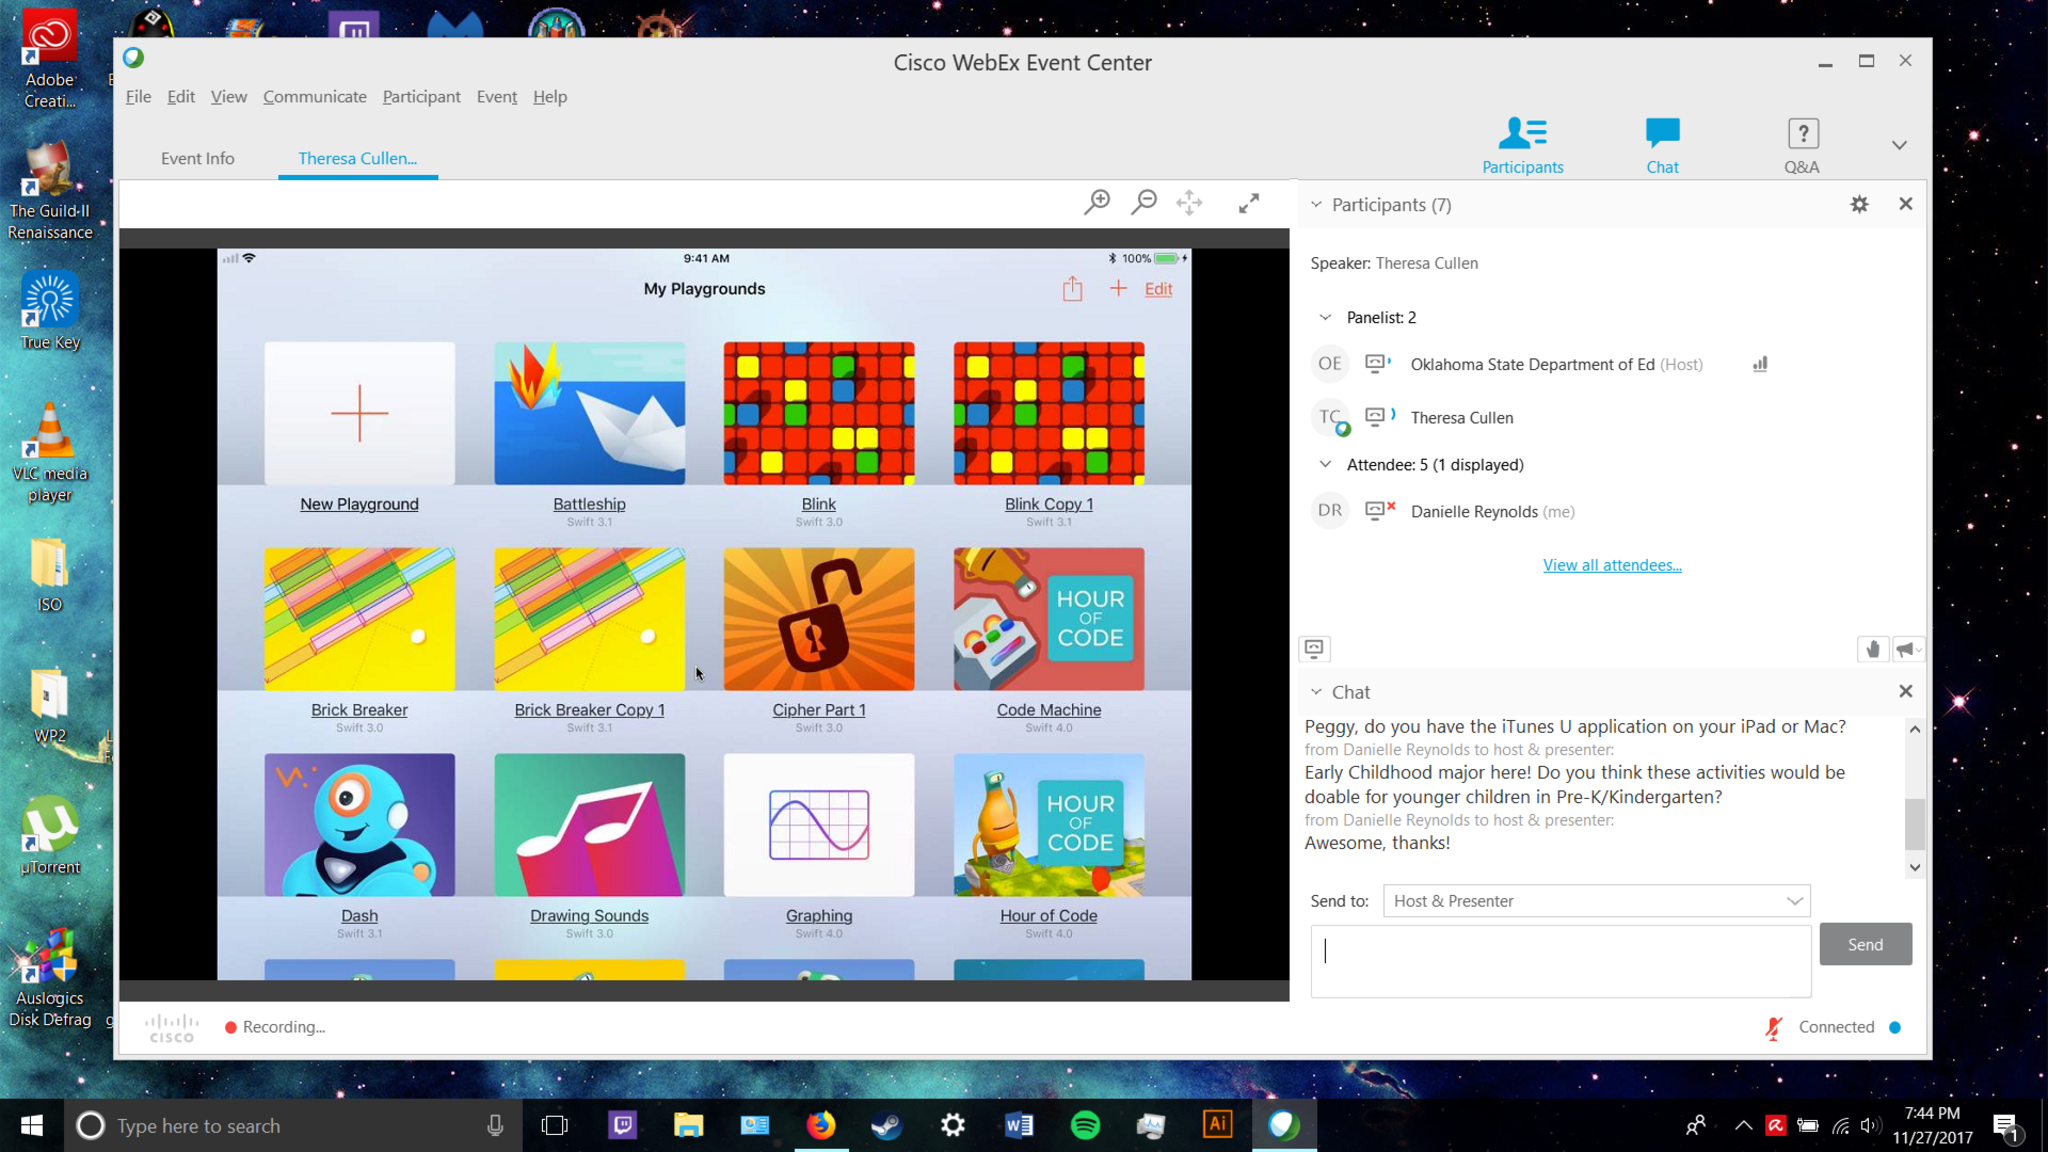Switch to the Event Info tab
The width and height of the screenshot is (2048, 1152).
(197, 158)
